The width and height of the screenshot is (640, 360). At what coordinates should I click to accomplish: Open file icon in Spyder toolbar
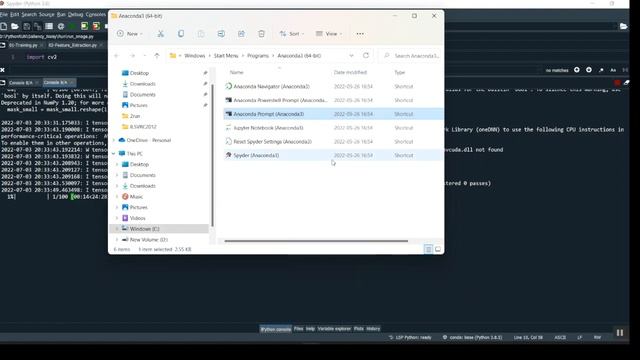15,26
